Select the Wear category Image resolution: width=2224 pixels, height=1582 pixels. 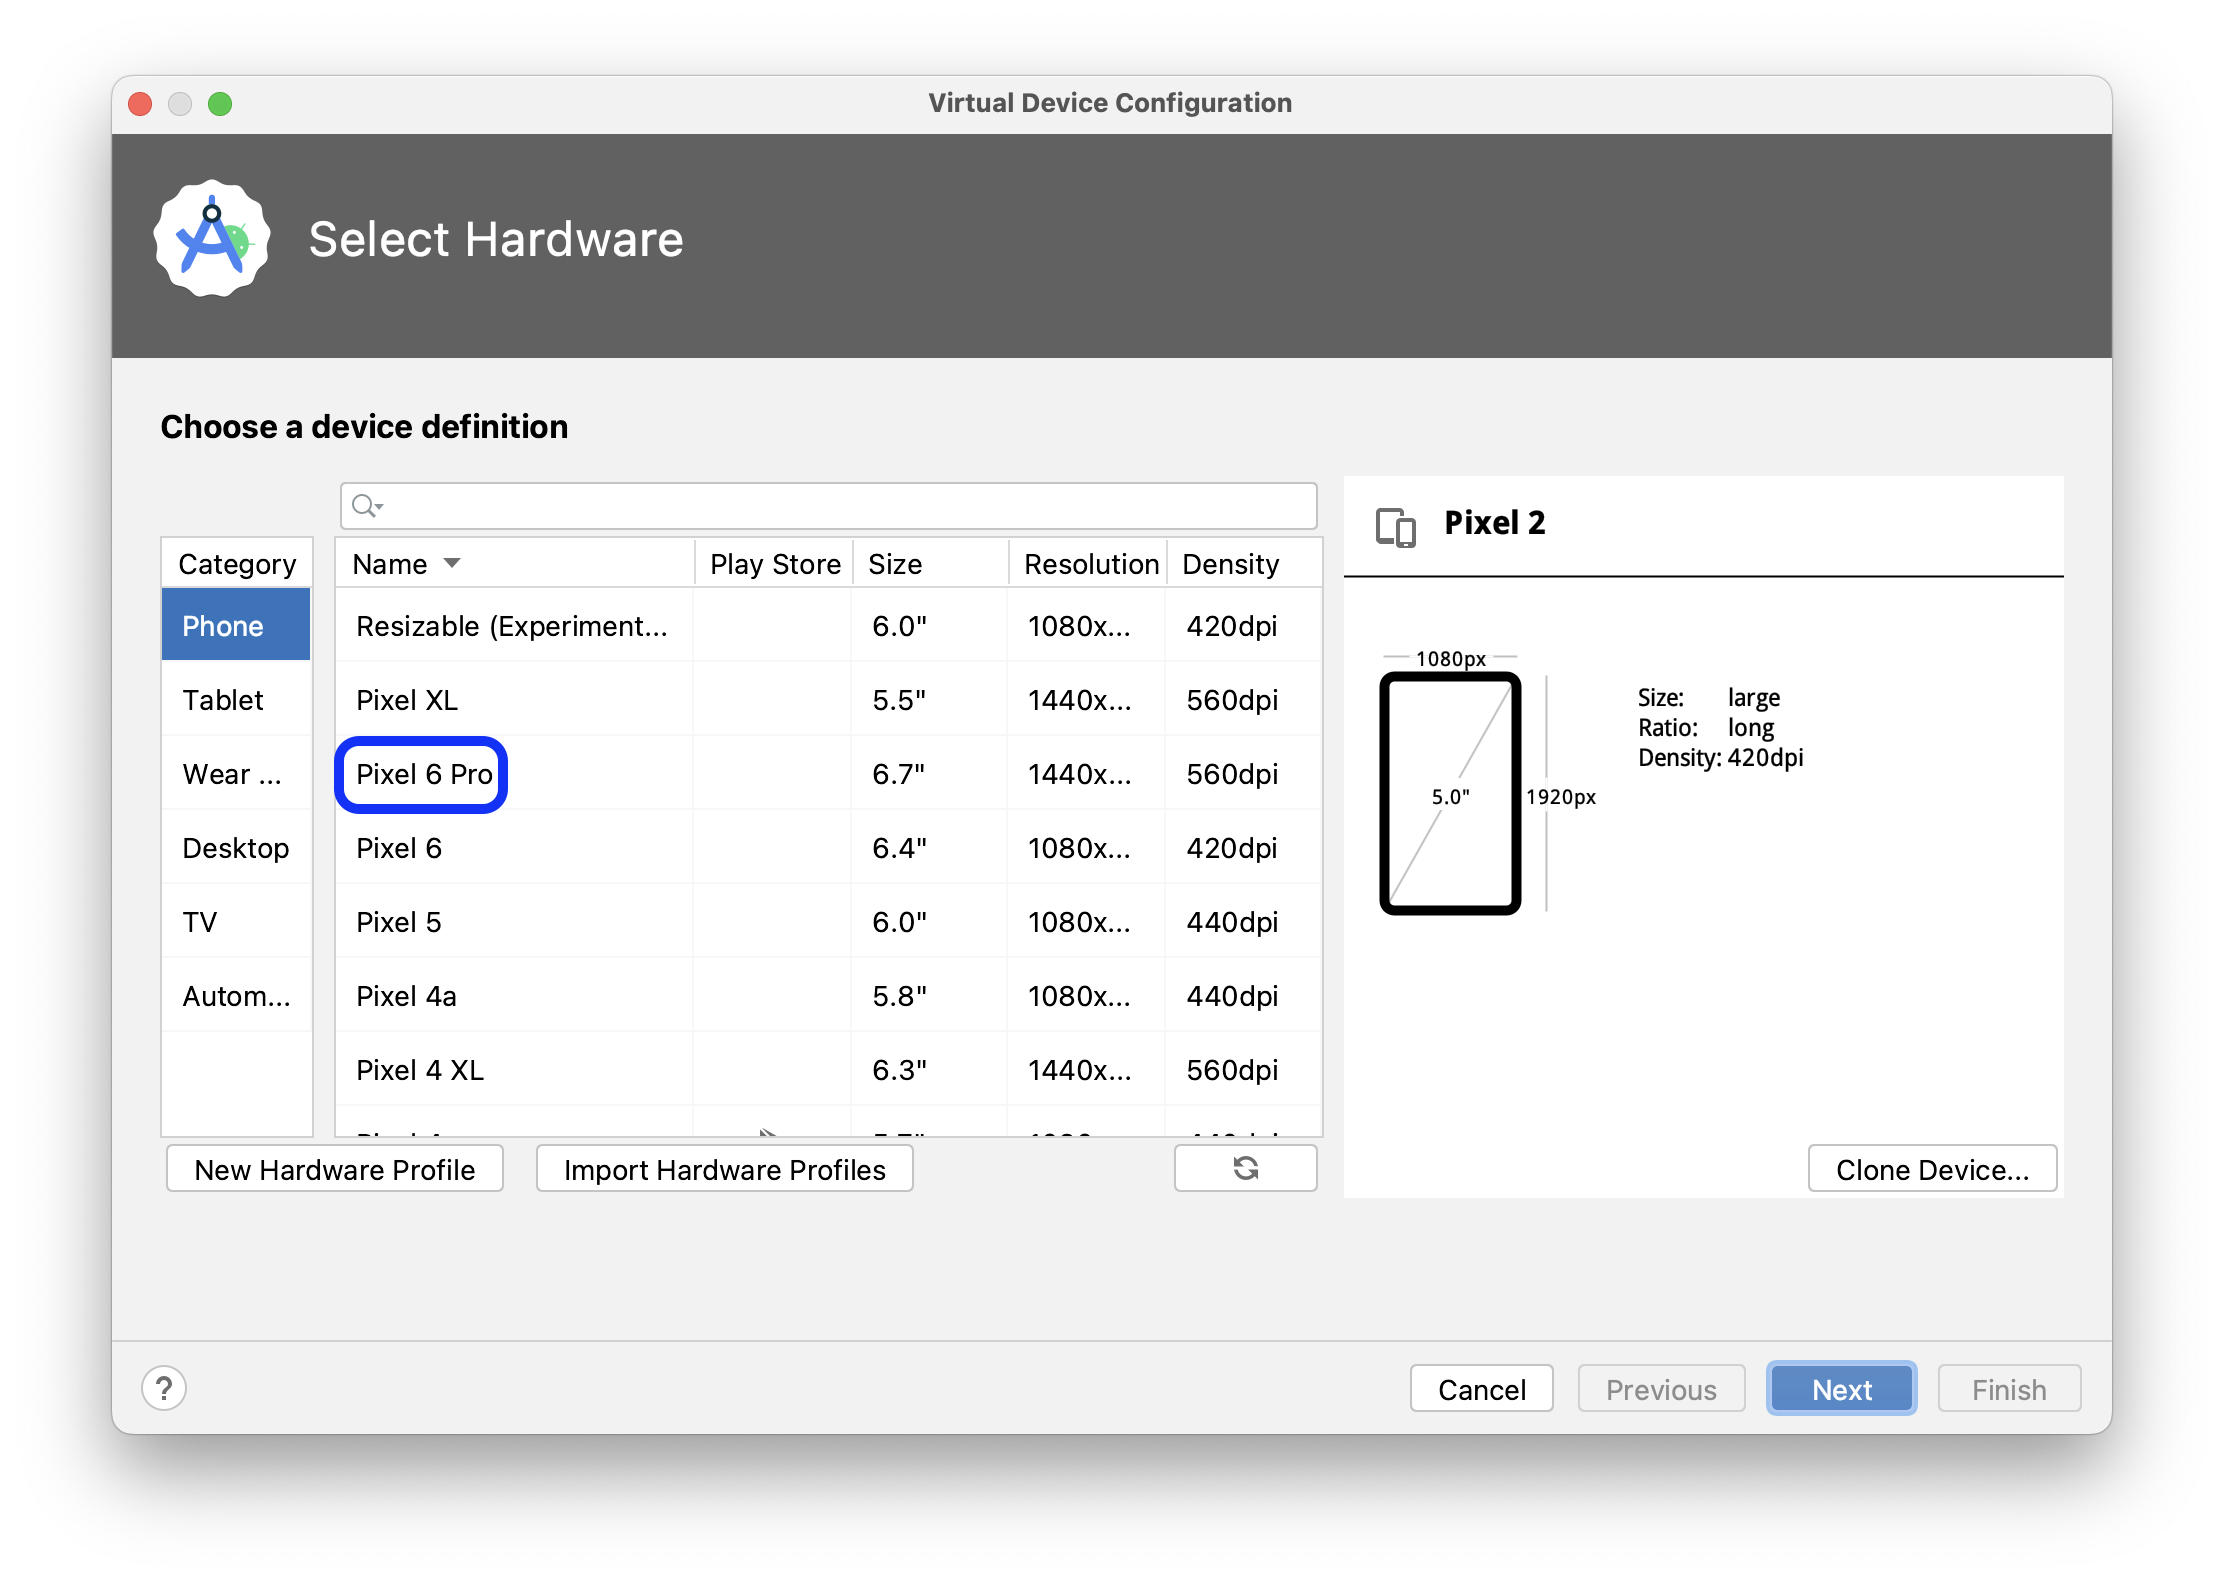(x=236, y=773)
